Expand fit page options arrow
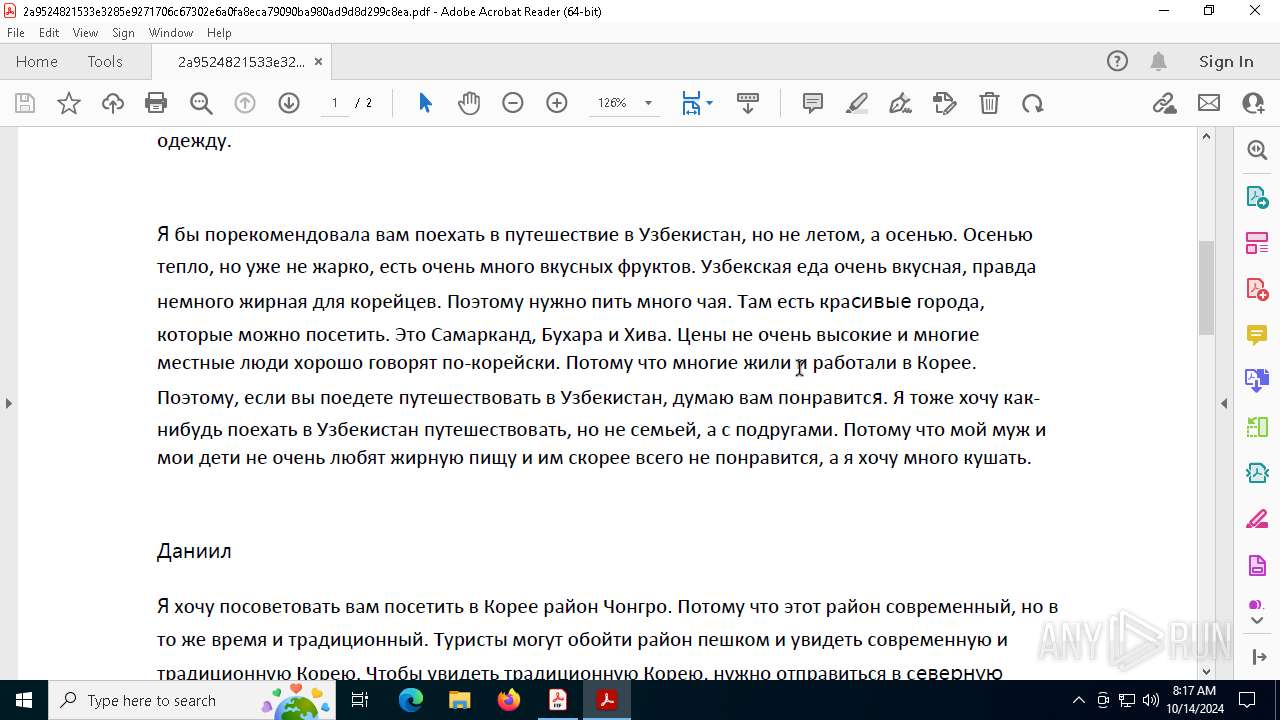1280x720 pixels. [x=709, y=103]
